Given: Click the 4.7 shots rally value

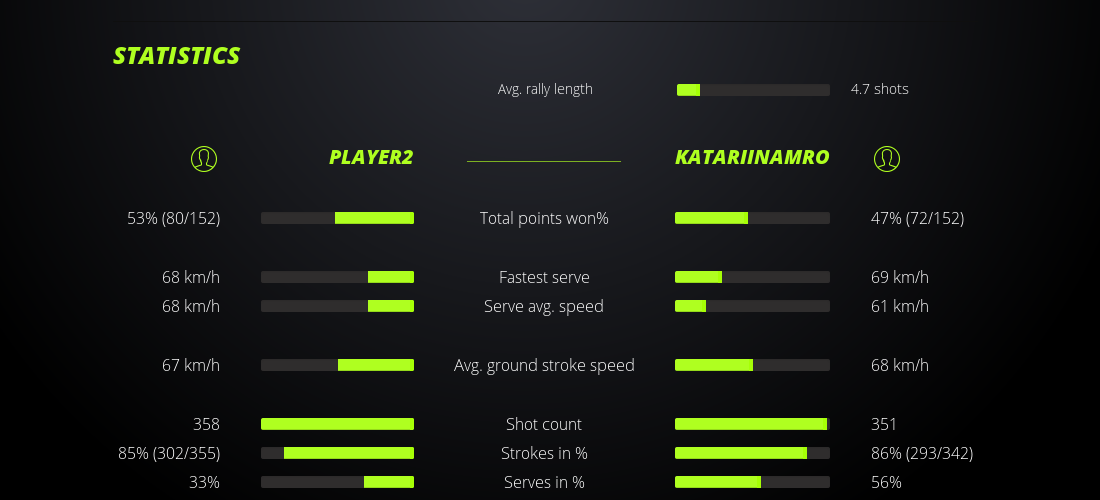Looking at the screenshot, I should [x=880, y=89].
